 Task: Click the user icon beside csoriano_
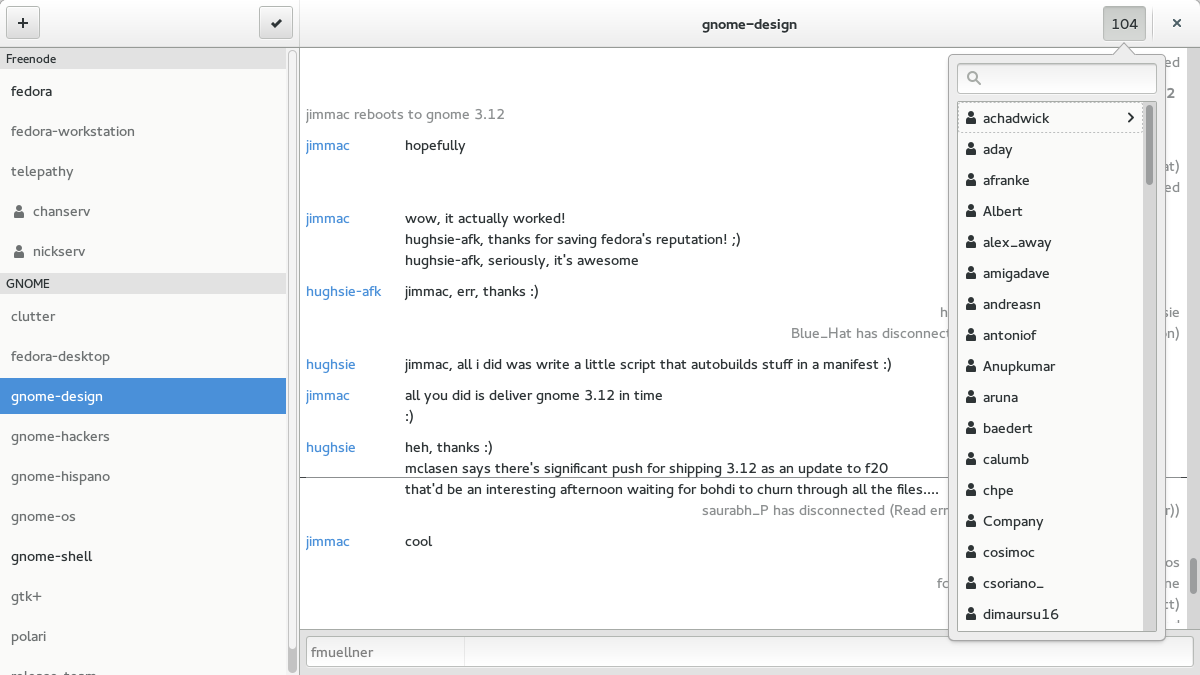coord(971,583)
